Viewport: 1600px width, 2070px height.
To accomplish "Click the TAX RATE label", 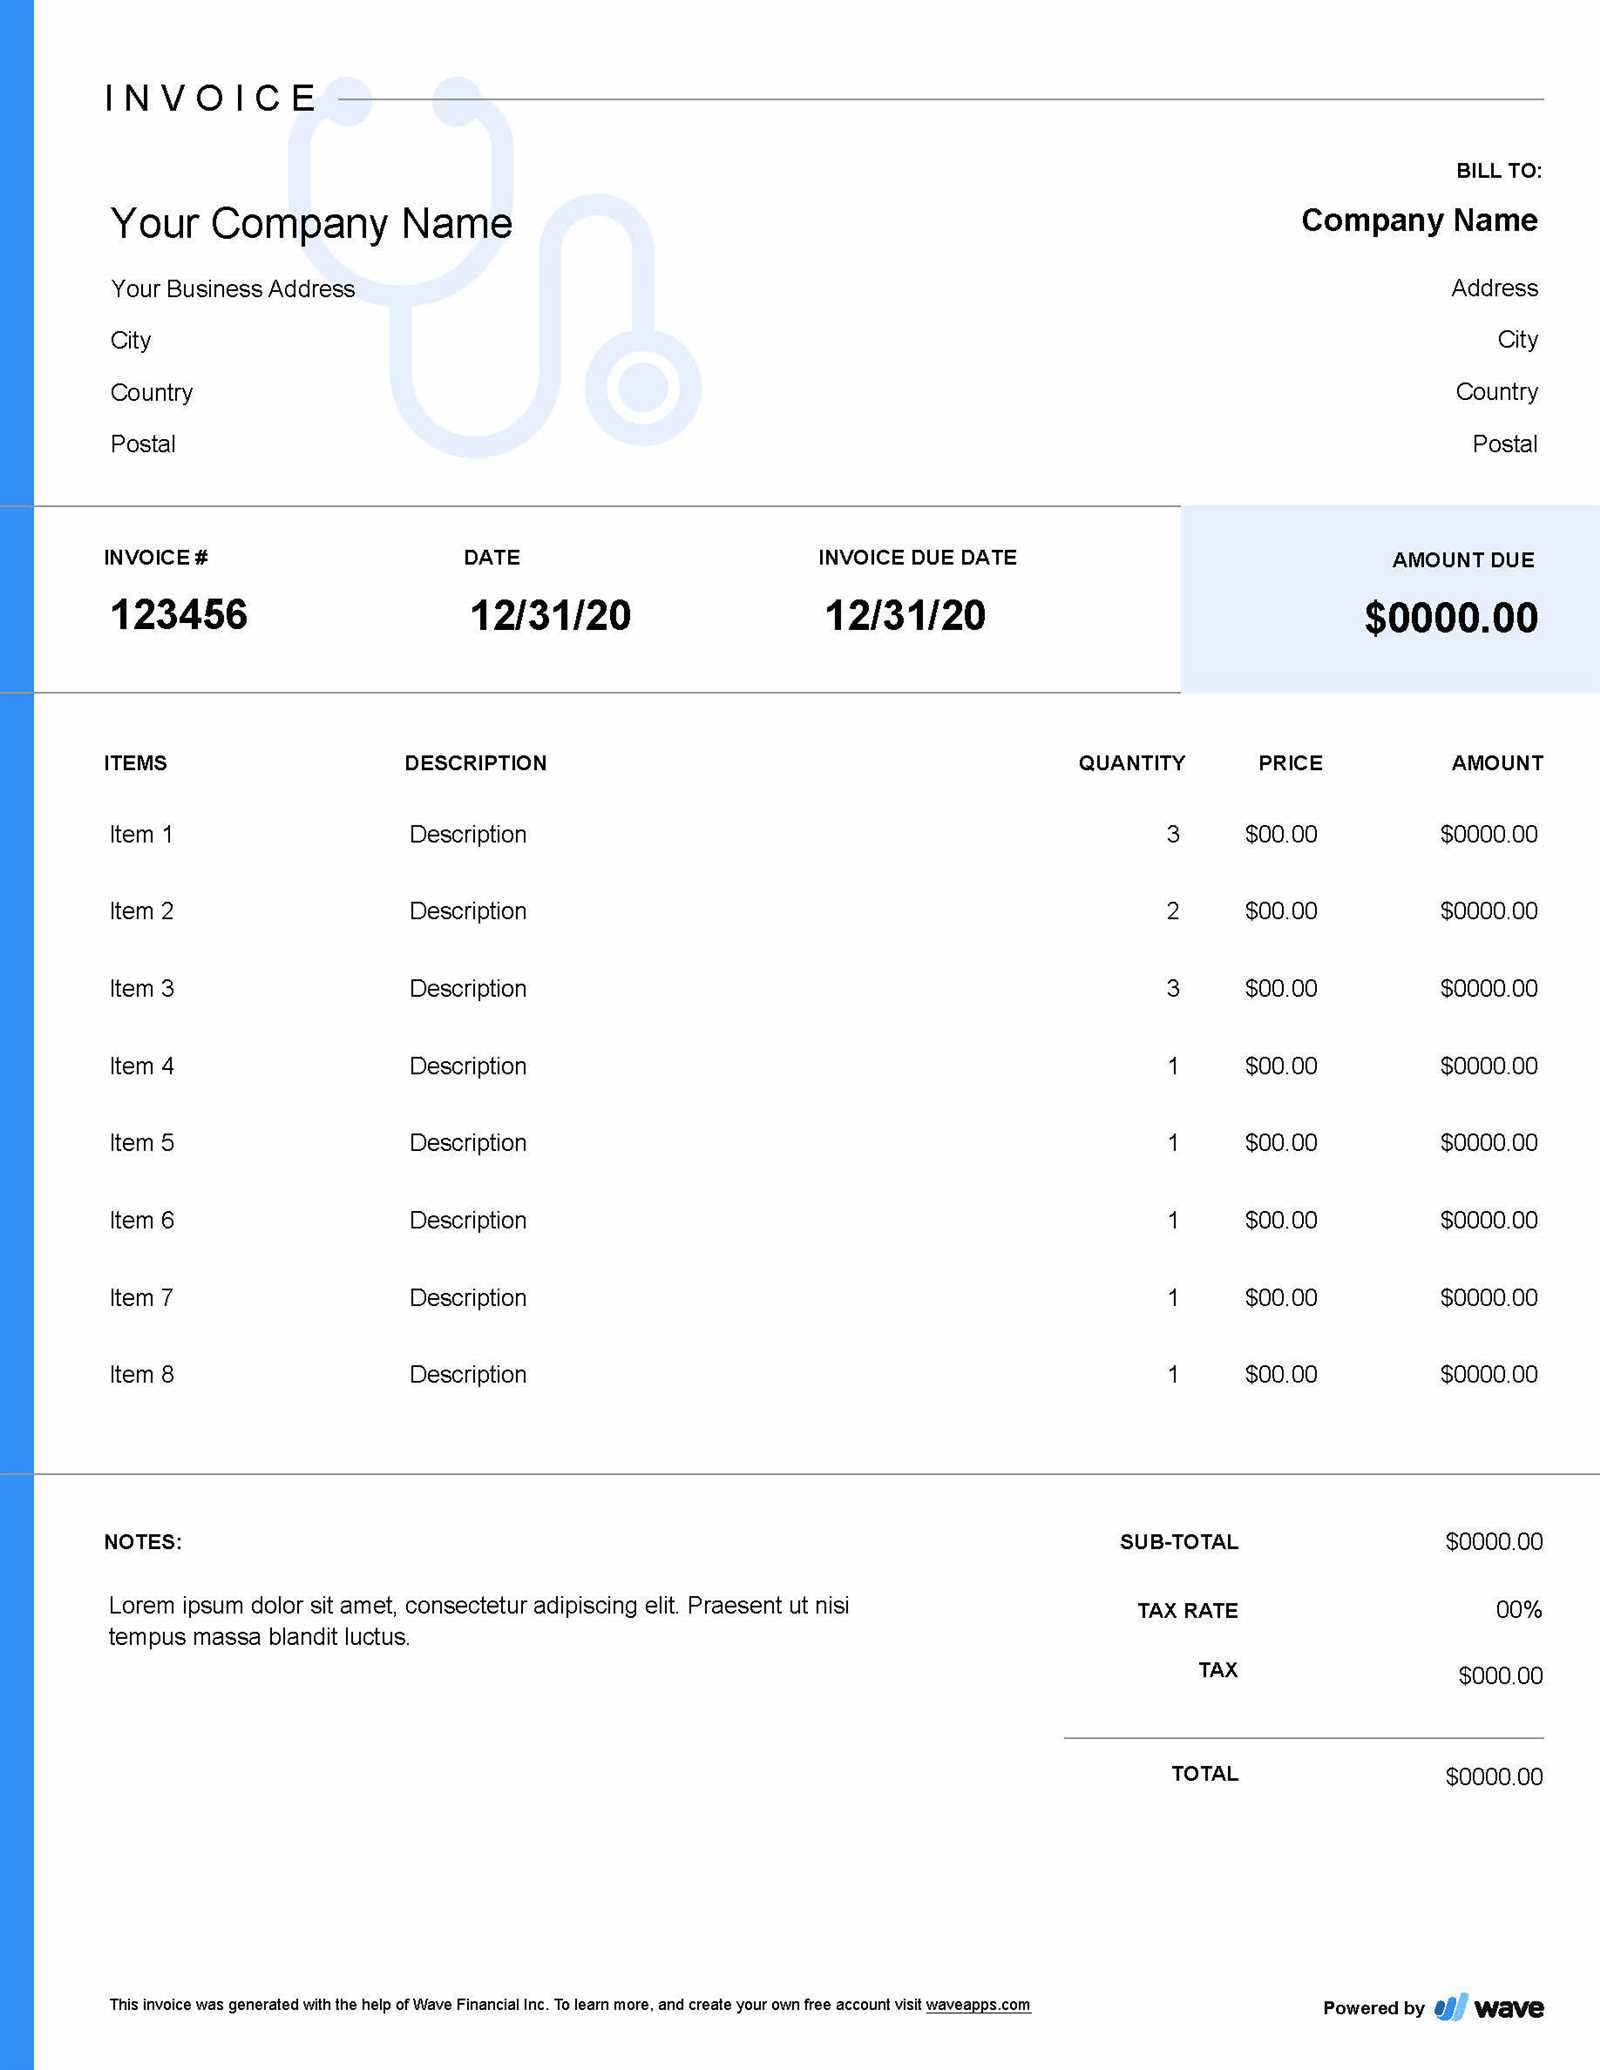I will click(1188, 1611).
